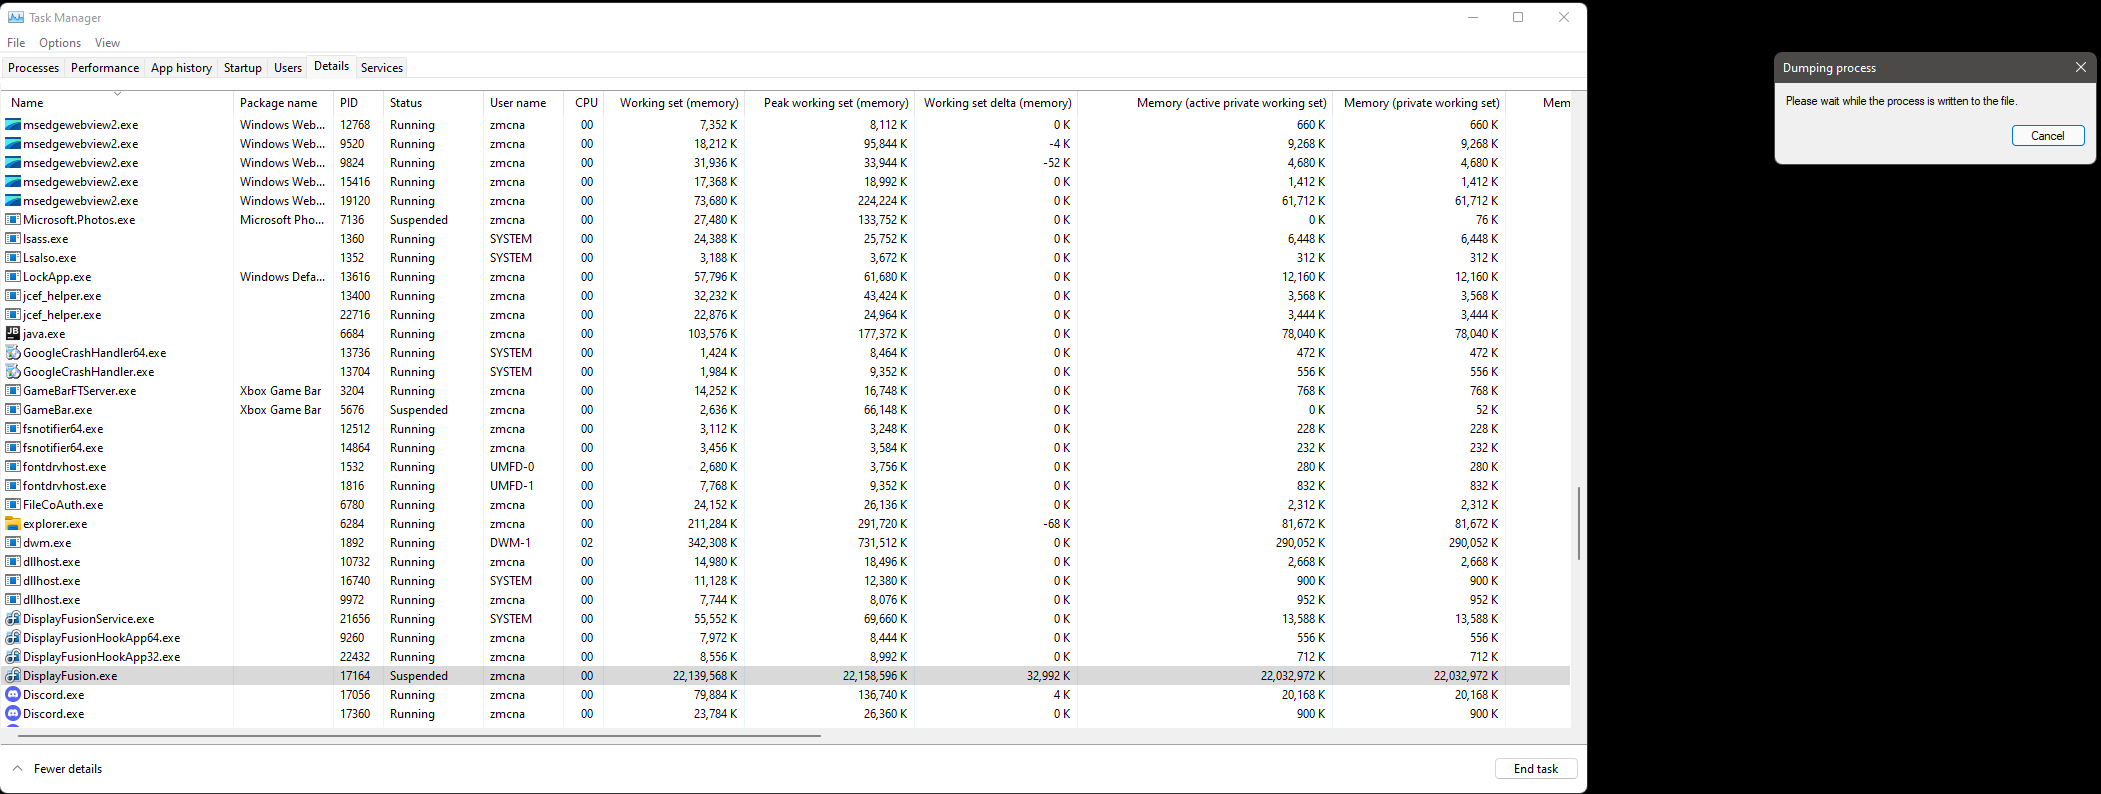Click the horizontal scrollbar below the list
This screenshot has width=2101, height=794.
[x=420, y=735]
